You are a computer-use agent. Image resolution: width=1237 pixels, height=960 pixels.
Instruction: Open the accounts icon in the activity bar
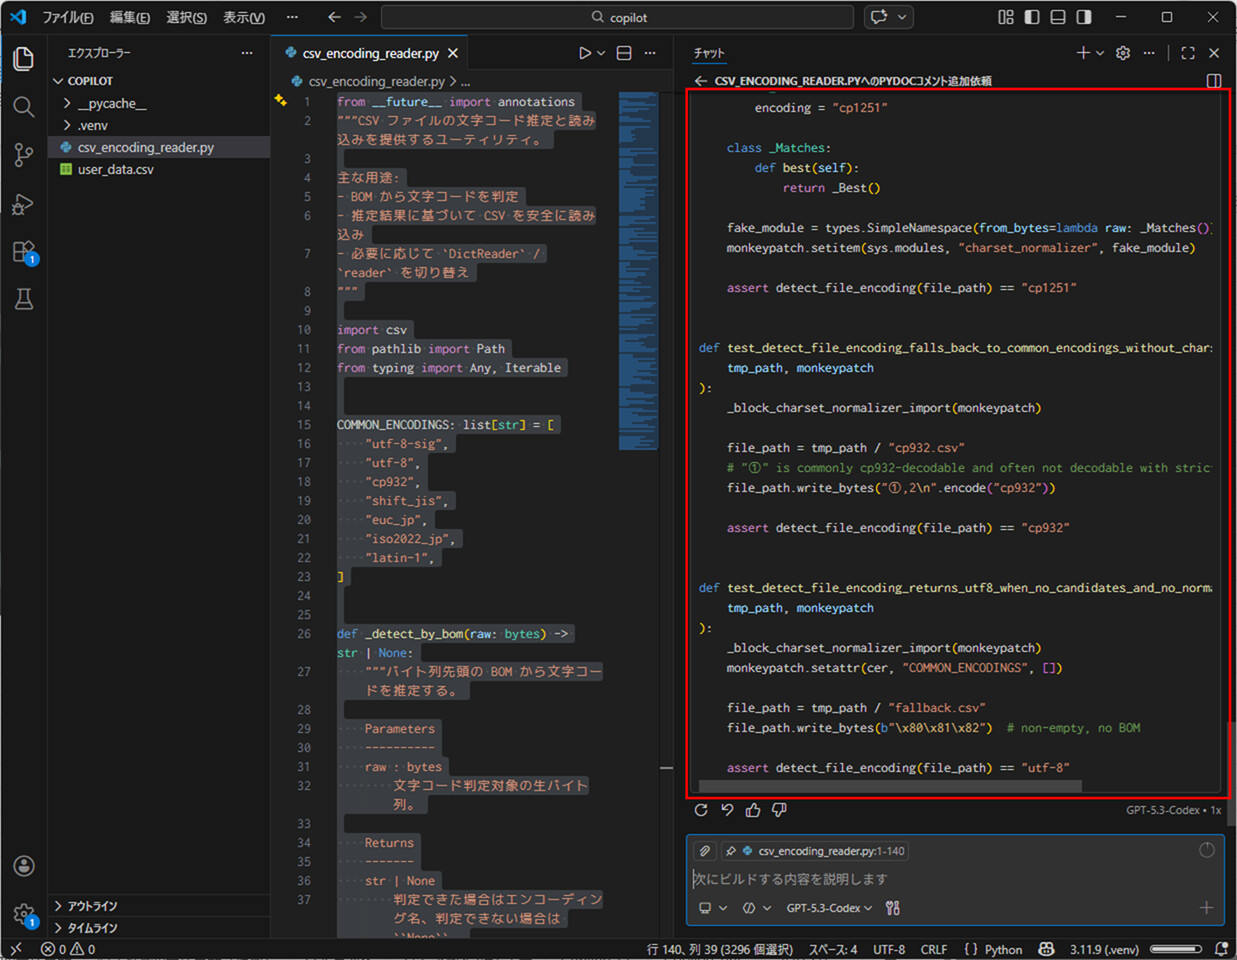(x=23, y=866)
